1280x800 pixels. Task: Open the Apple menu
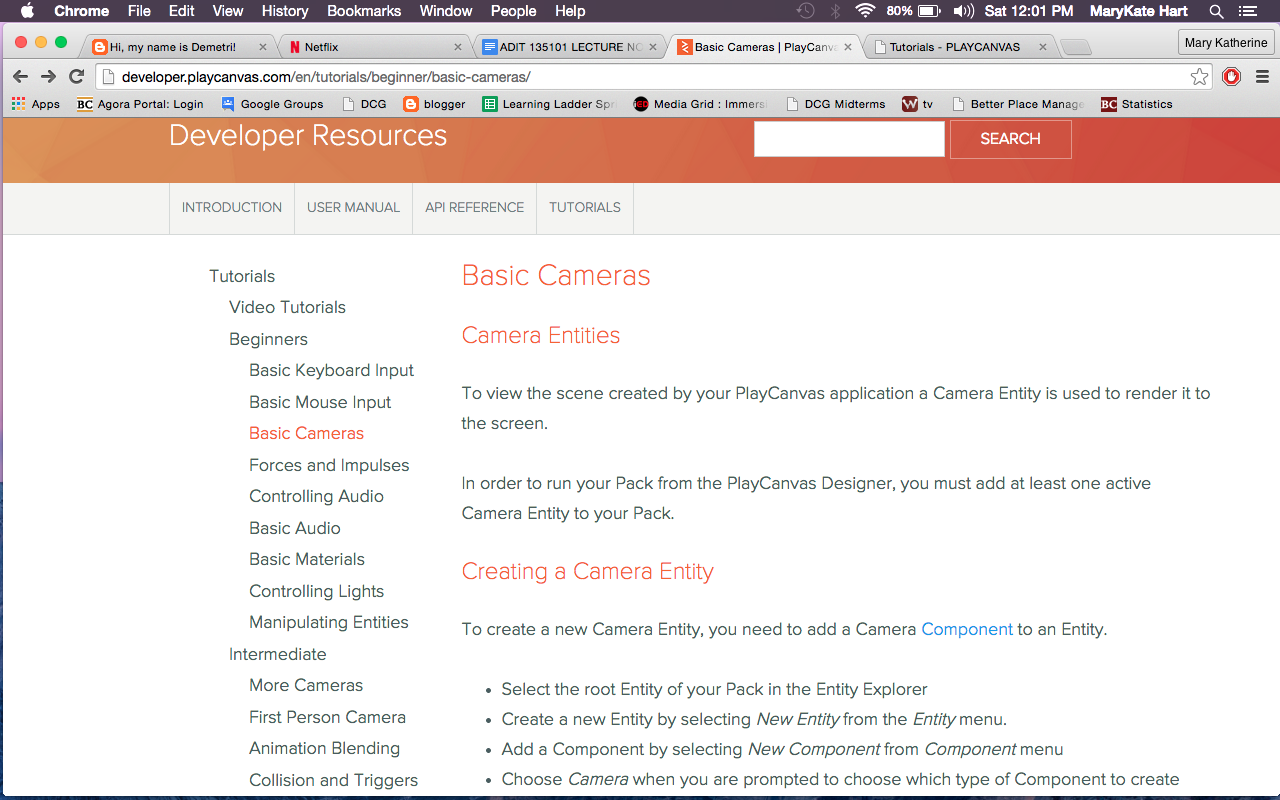pos(27,11)
